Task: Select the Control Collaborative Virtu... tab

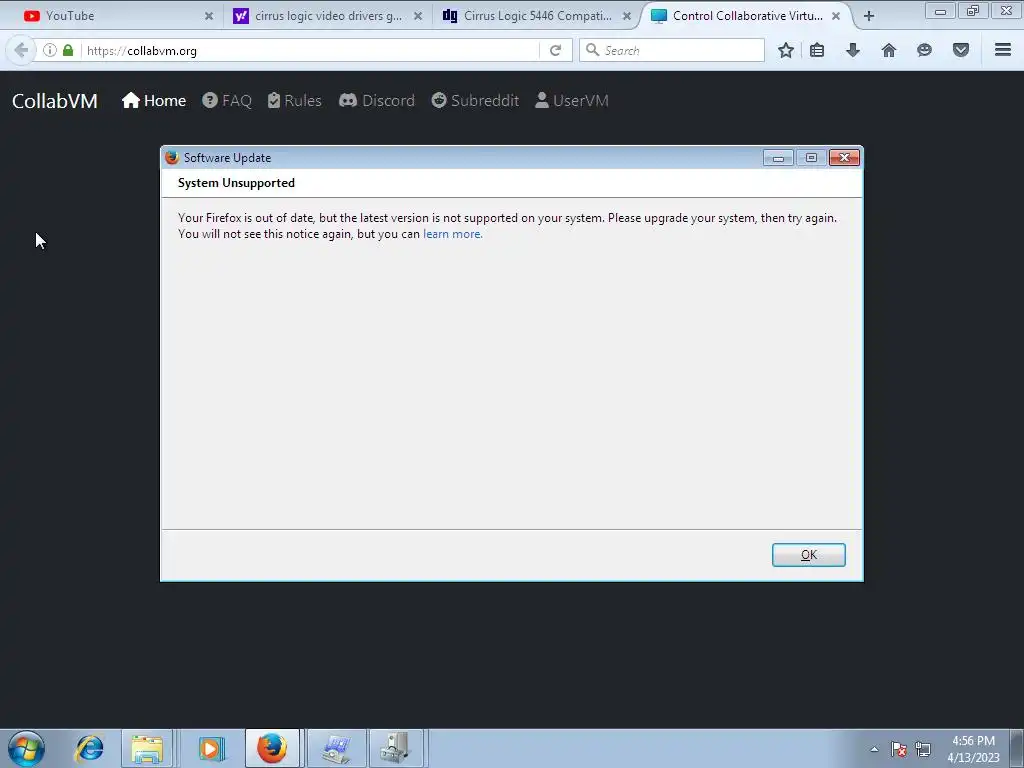Action: point(747,16)
